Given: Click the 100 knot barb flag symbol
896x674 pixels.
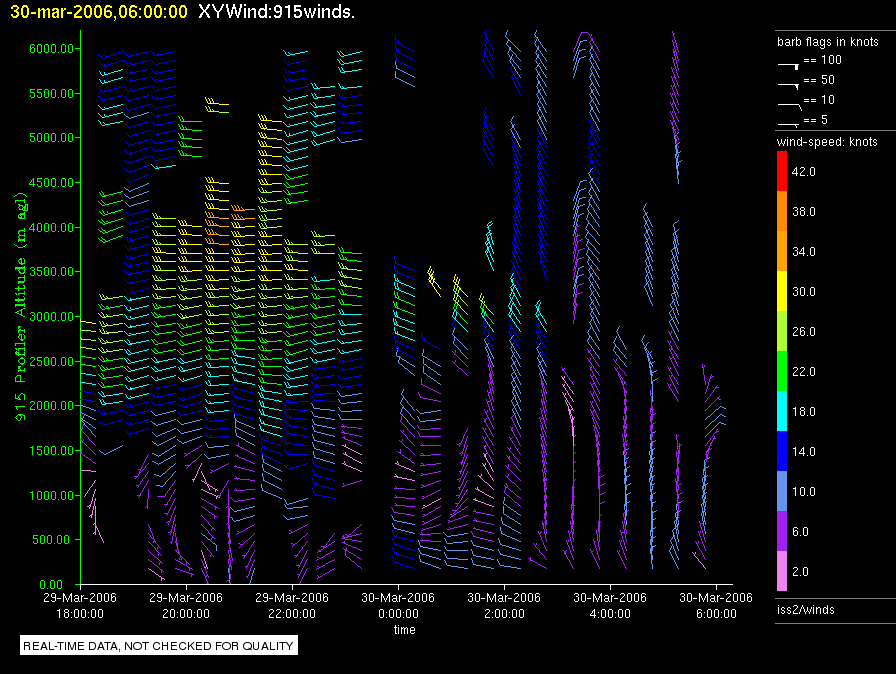Looking at the screenshot, I should click(x=789, y=63).
